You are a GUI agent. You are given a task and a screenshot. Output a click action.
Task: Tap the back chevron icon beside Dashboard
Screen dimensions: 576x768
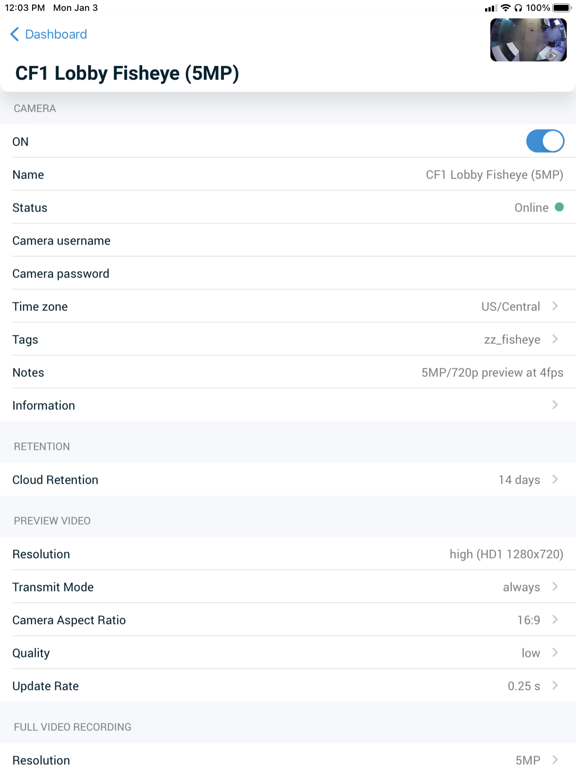(x=15, y=34)
